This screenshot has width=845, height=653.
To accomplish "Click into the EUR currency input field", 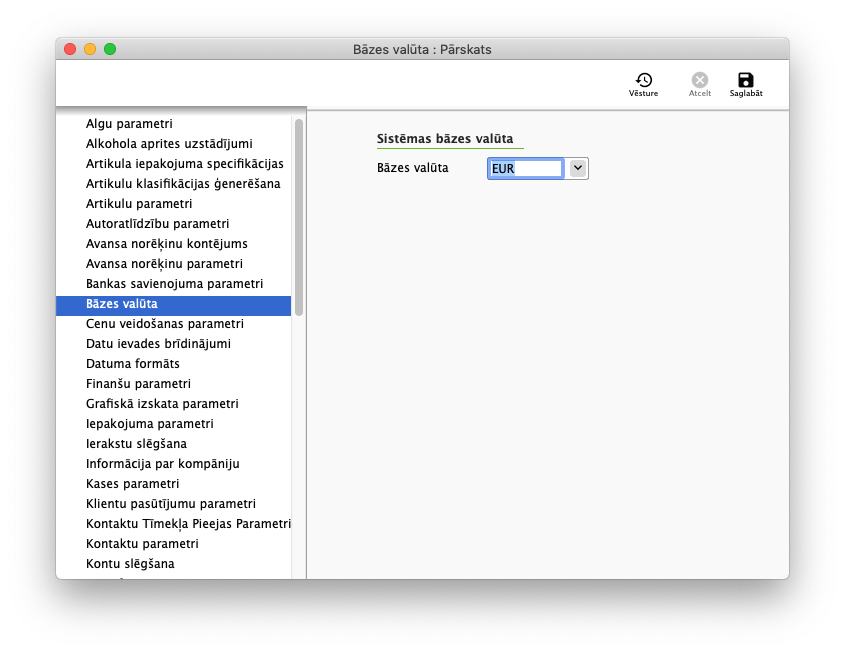I will (525, 169).
